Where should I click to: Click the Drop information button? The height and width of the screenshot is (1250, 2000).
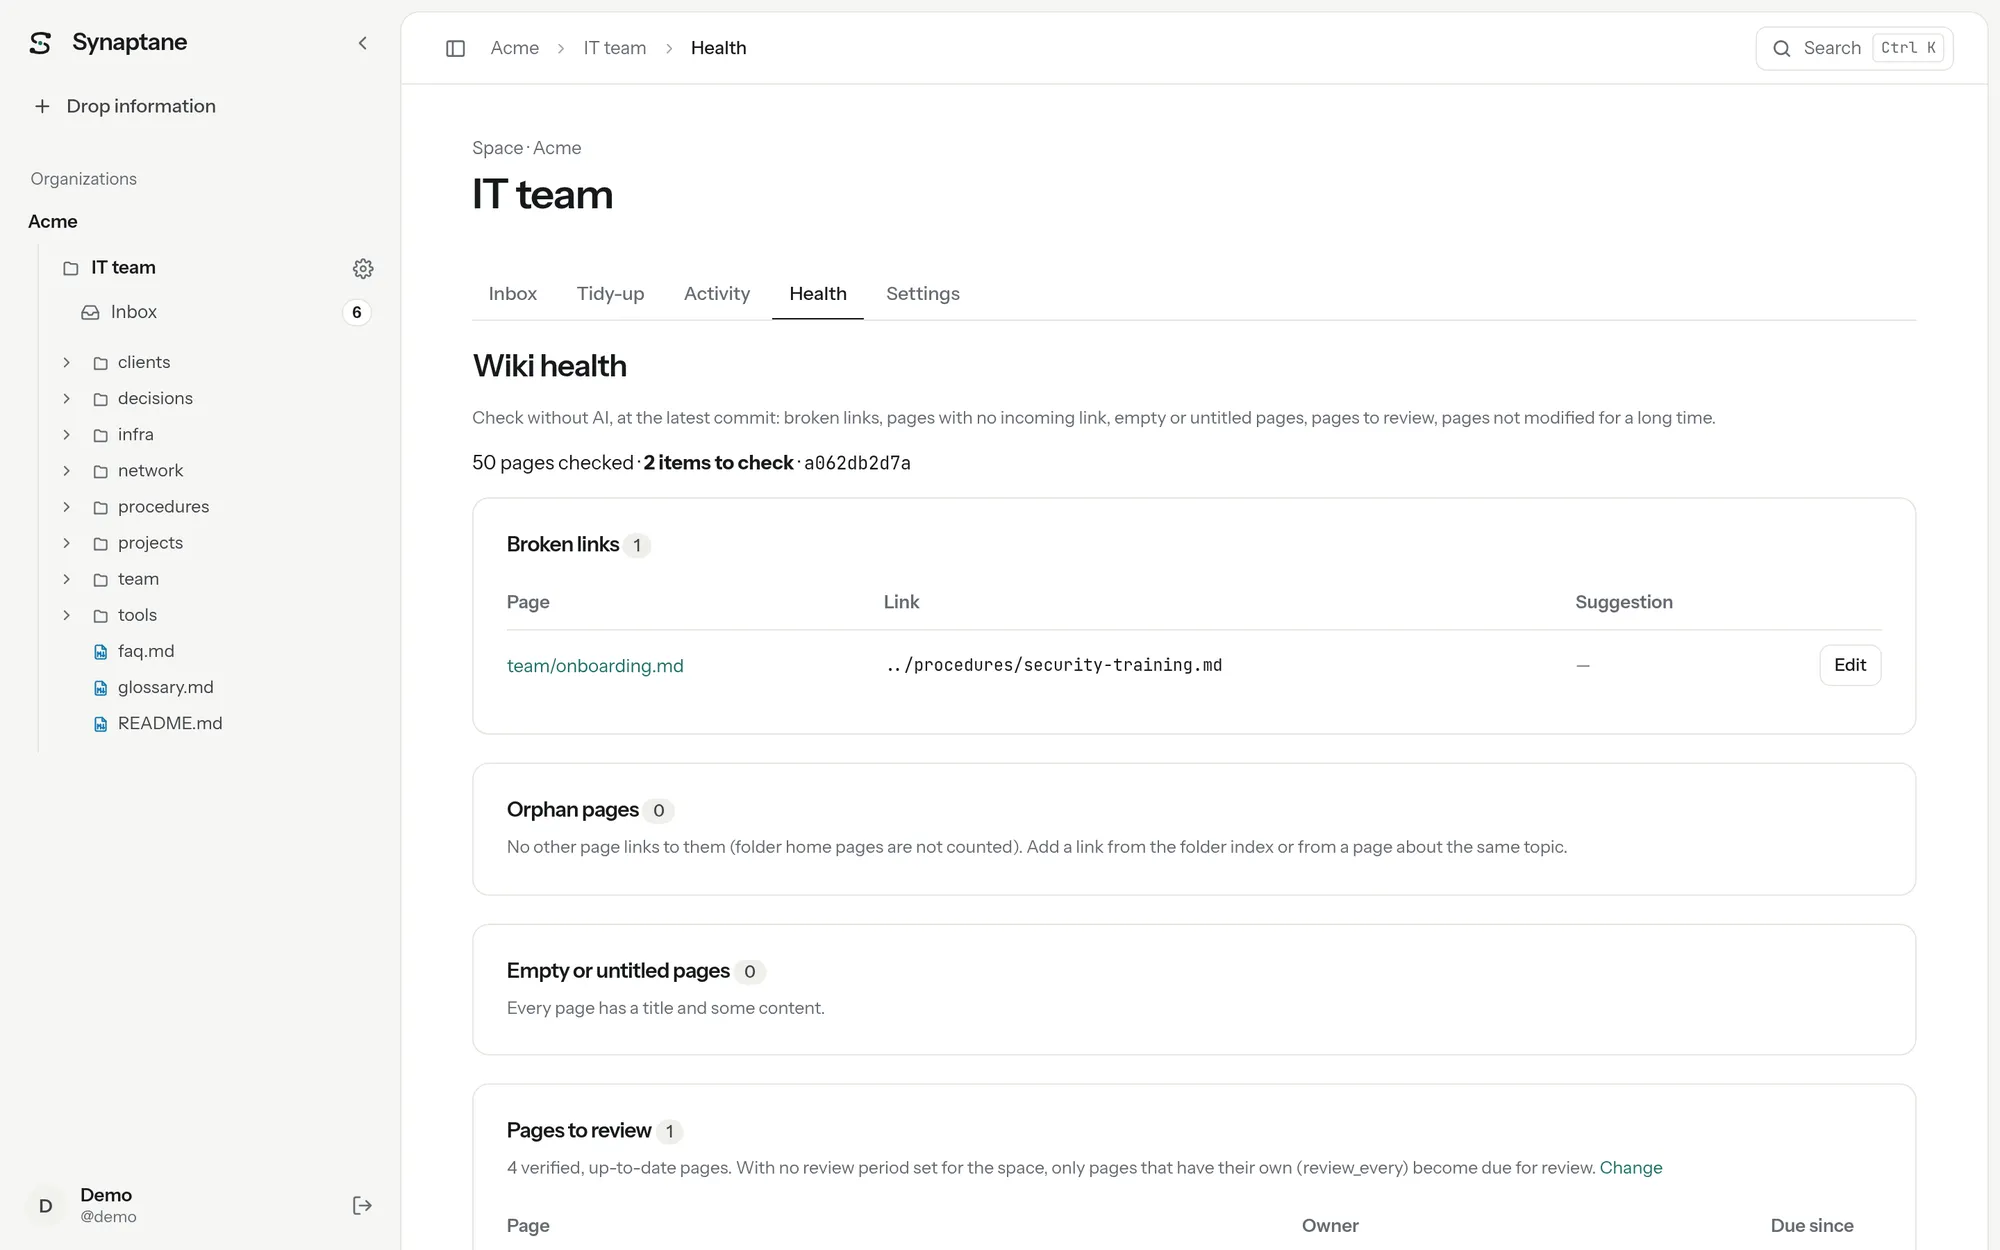coord(124,106)
